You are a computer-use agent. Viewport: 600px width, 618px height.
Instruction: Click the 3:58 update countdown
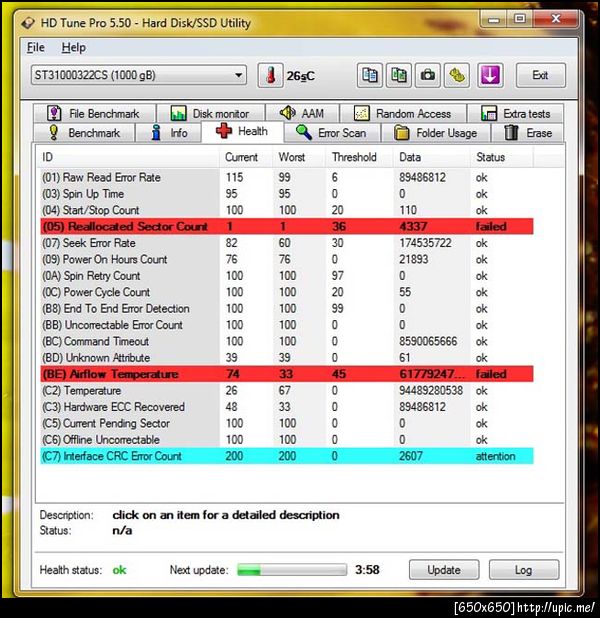367,570
